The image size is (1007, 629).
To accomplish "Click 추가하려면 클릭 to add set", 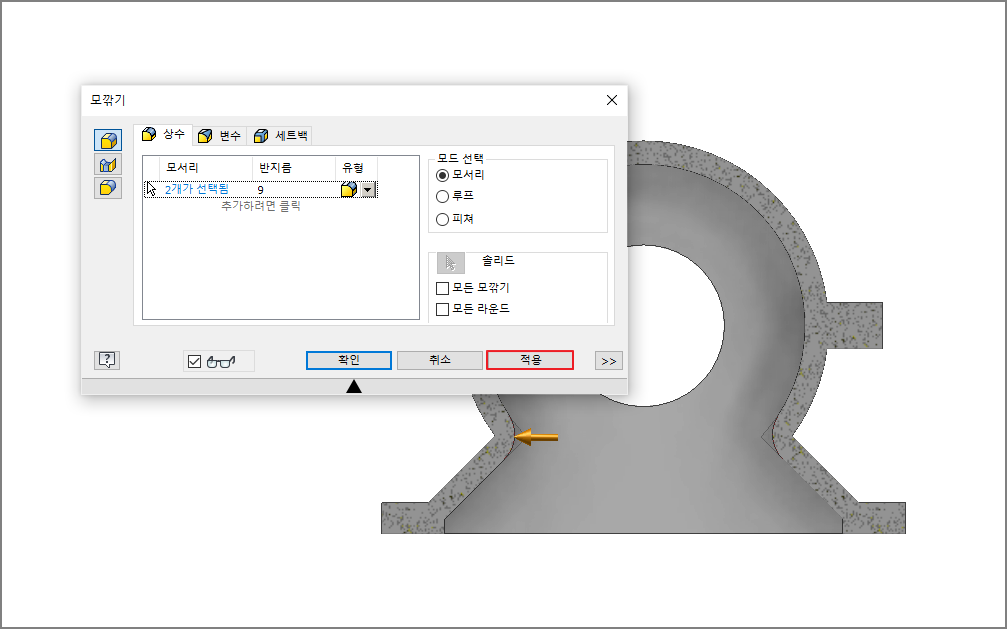I will coord(261,206).
